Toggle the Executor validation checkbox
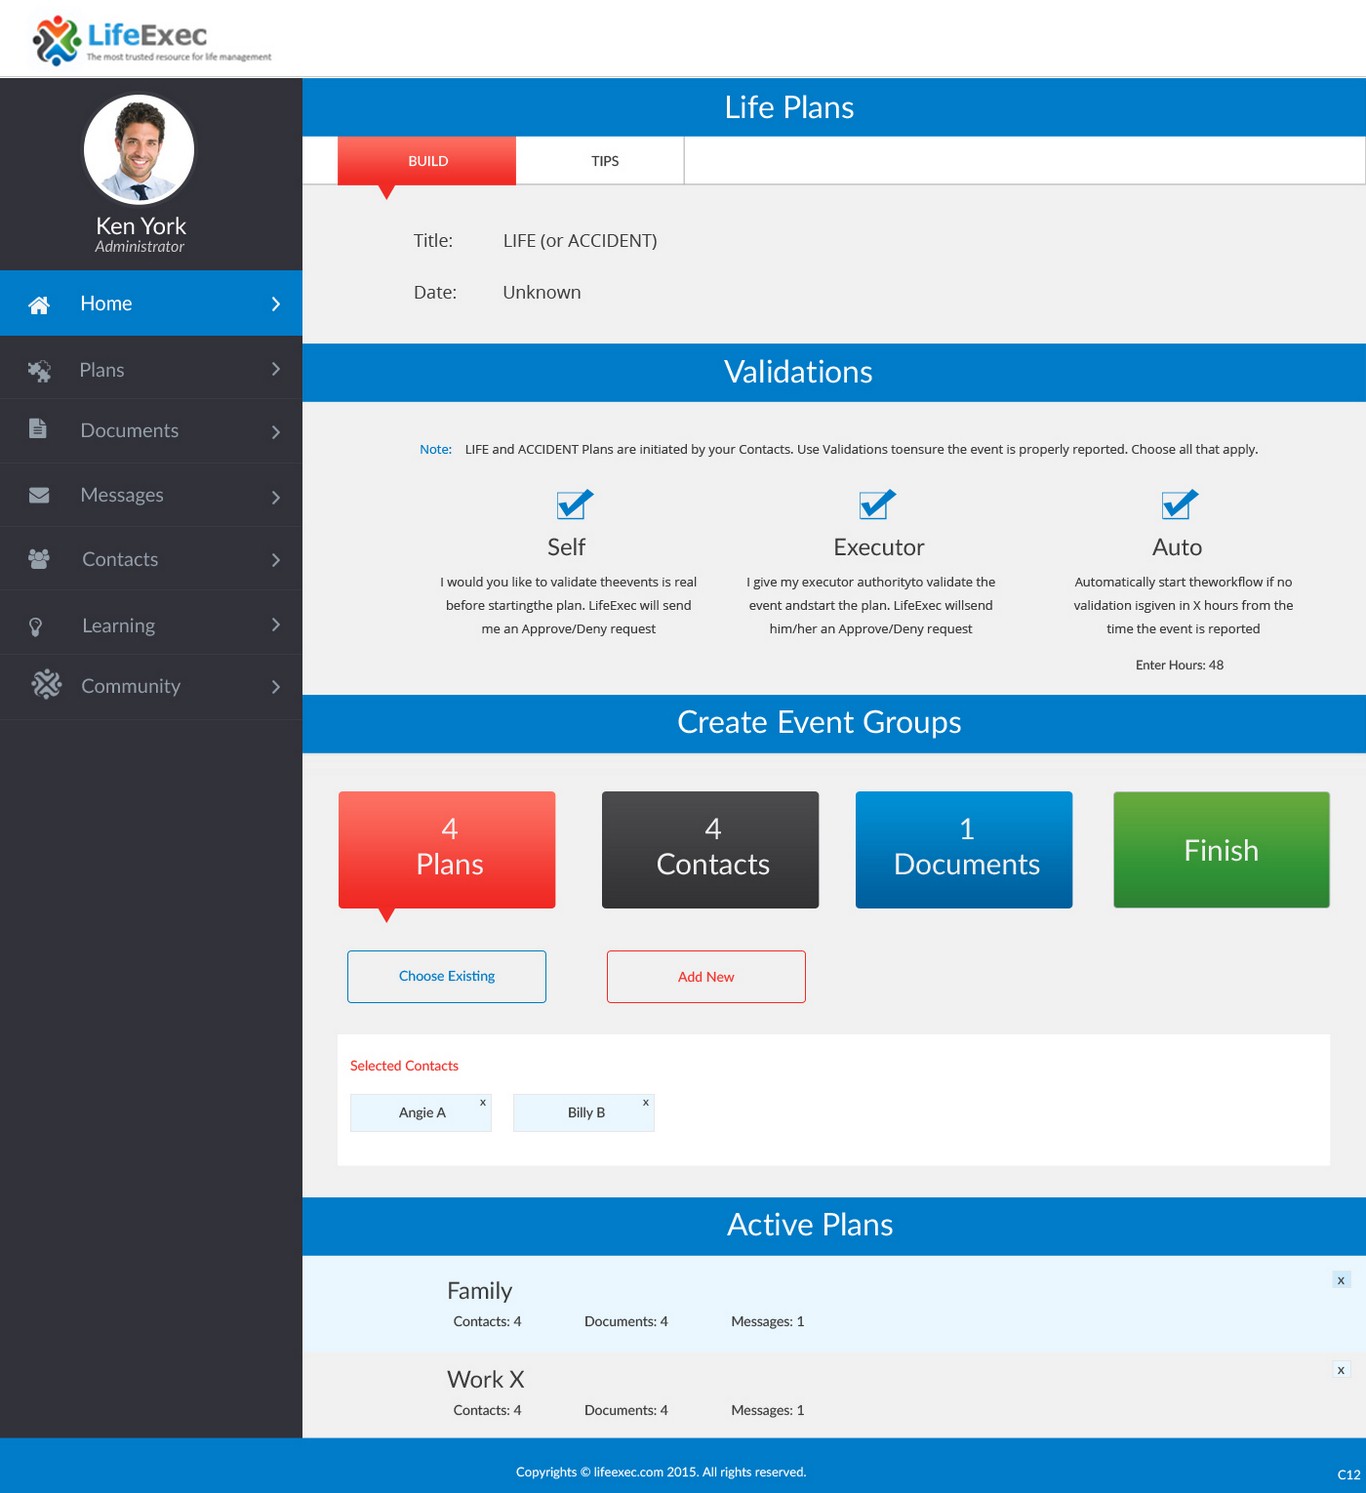 [876, 505]
